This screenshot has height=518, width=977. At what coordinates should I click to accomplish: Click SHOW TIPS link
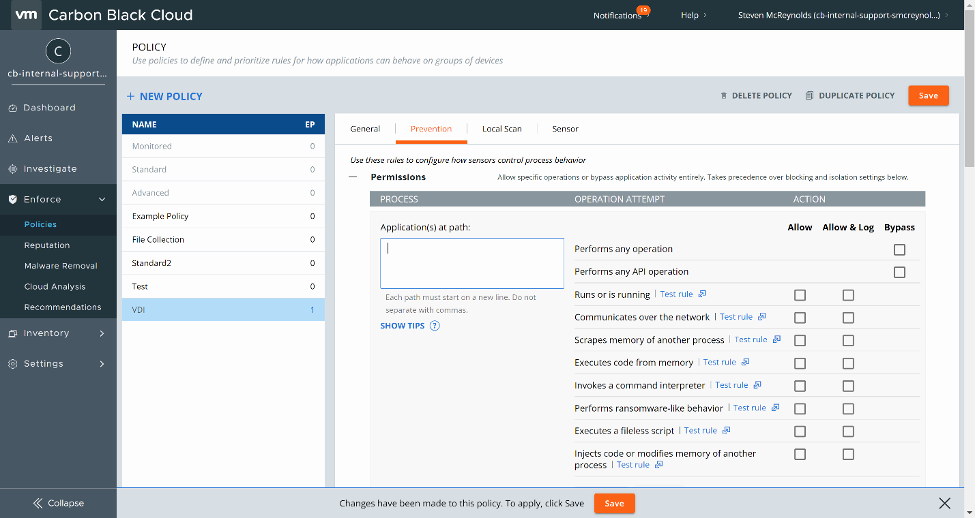[402, 326]
